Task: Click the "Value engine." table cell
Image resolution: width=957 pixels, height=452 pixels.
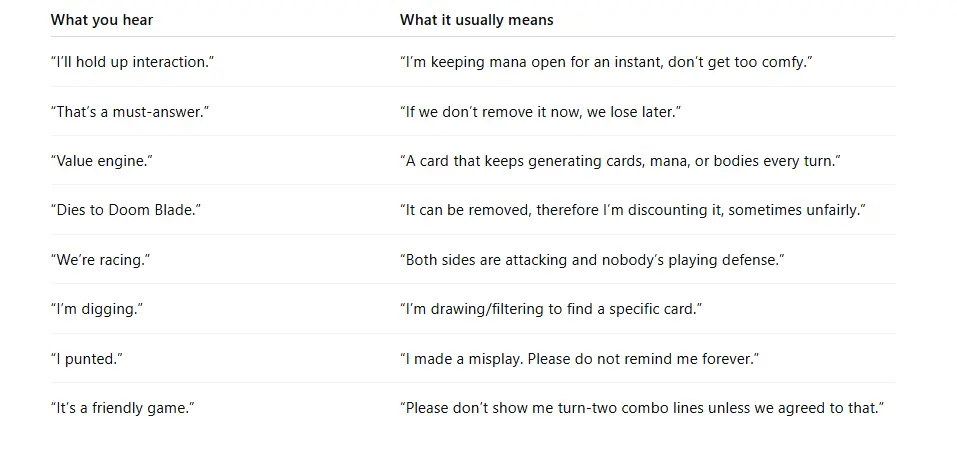Action: point(101,161)
